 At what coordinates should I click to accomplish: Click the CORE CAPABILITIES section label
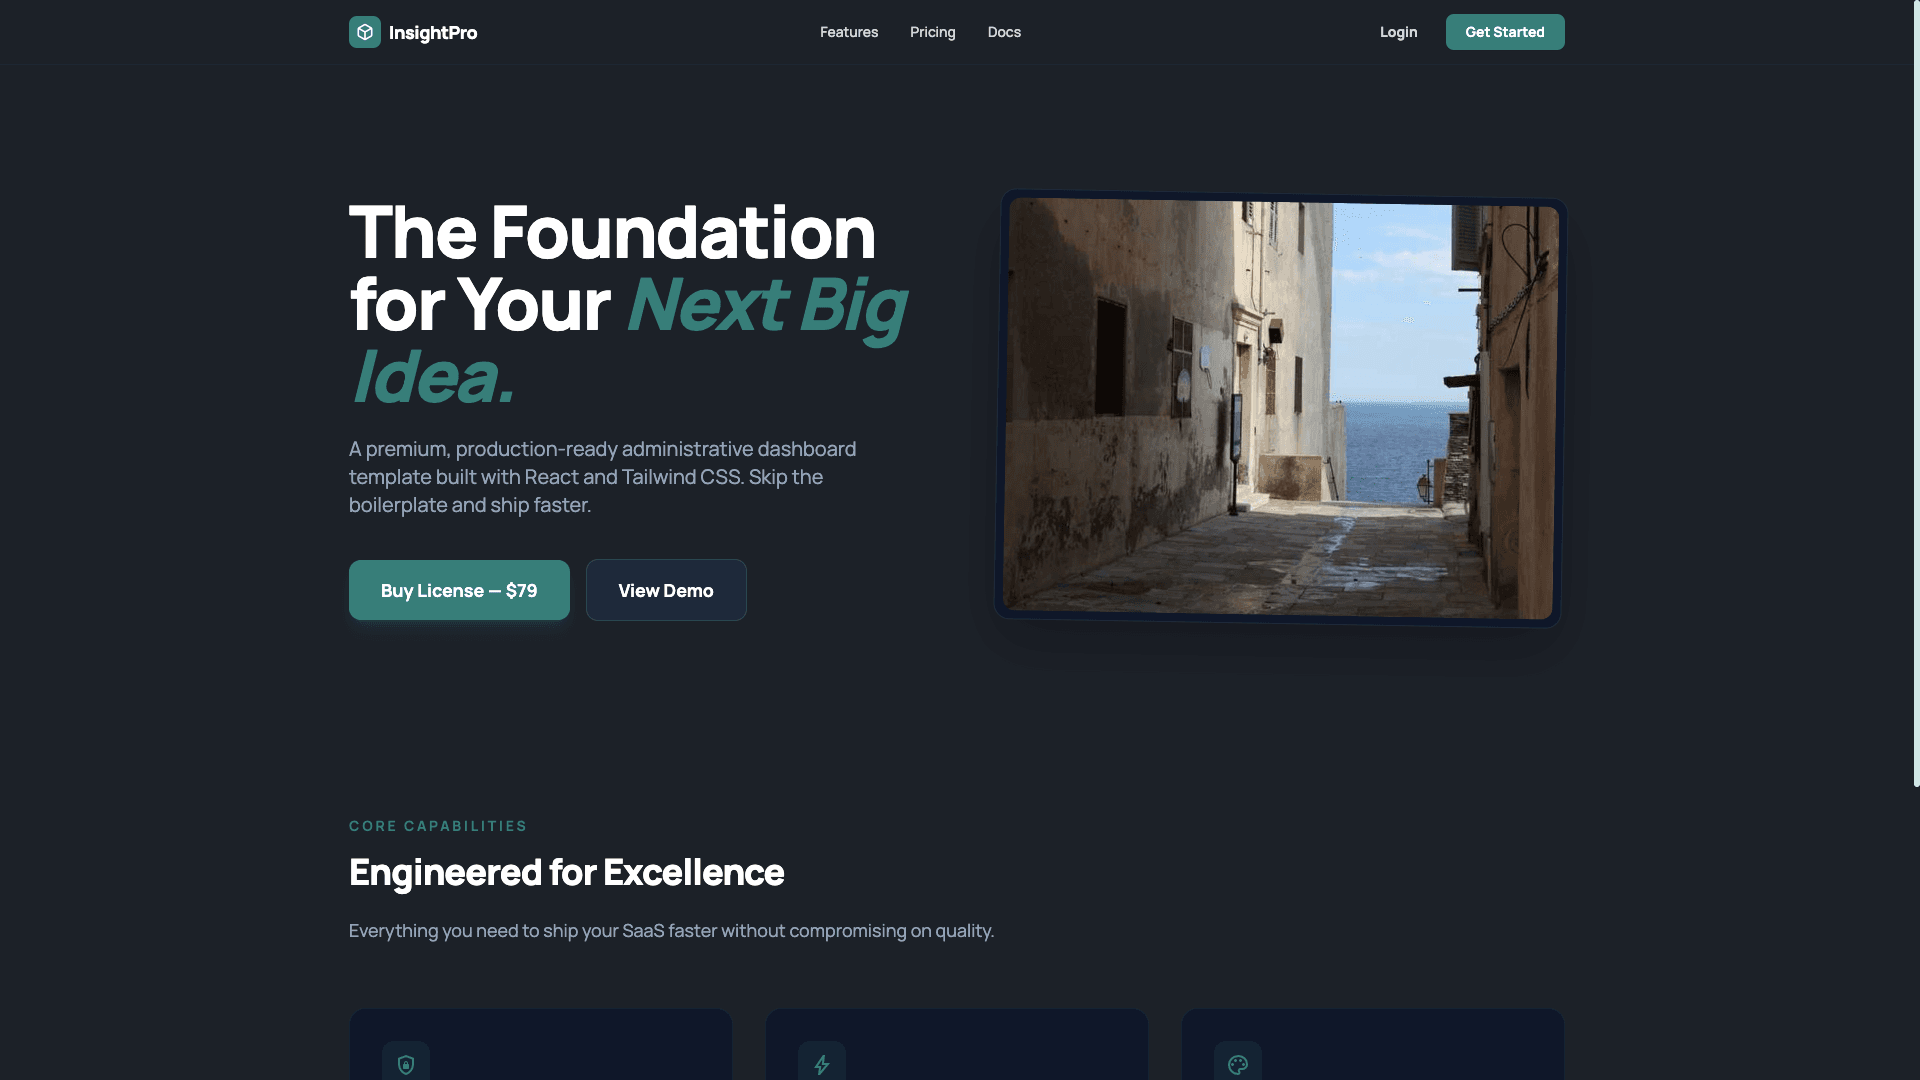(438, 826)
